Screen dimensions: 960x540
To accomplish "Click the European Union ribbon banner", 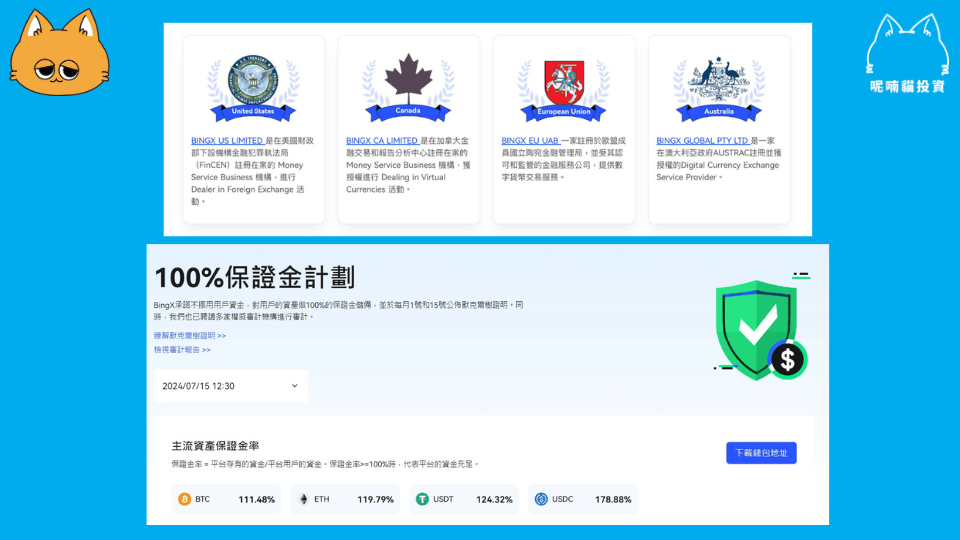I will pos(563,112).
